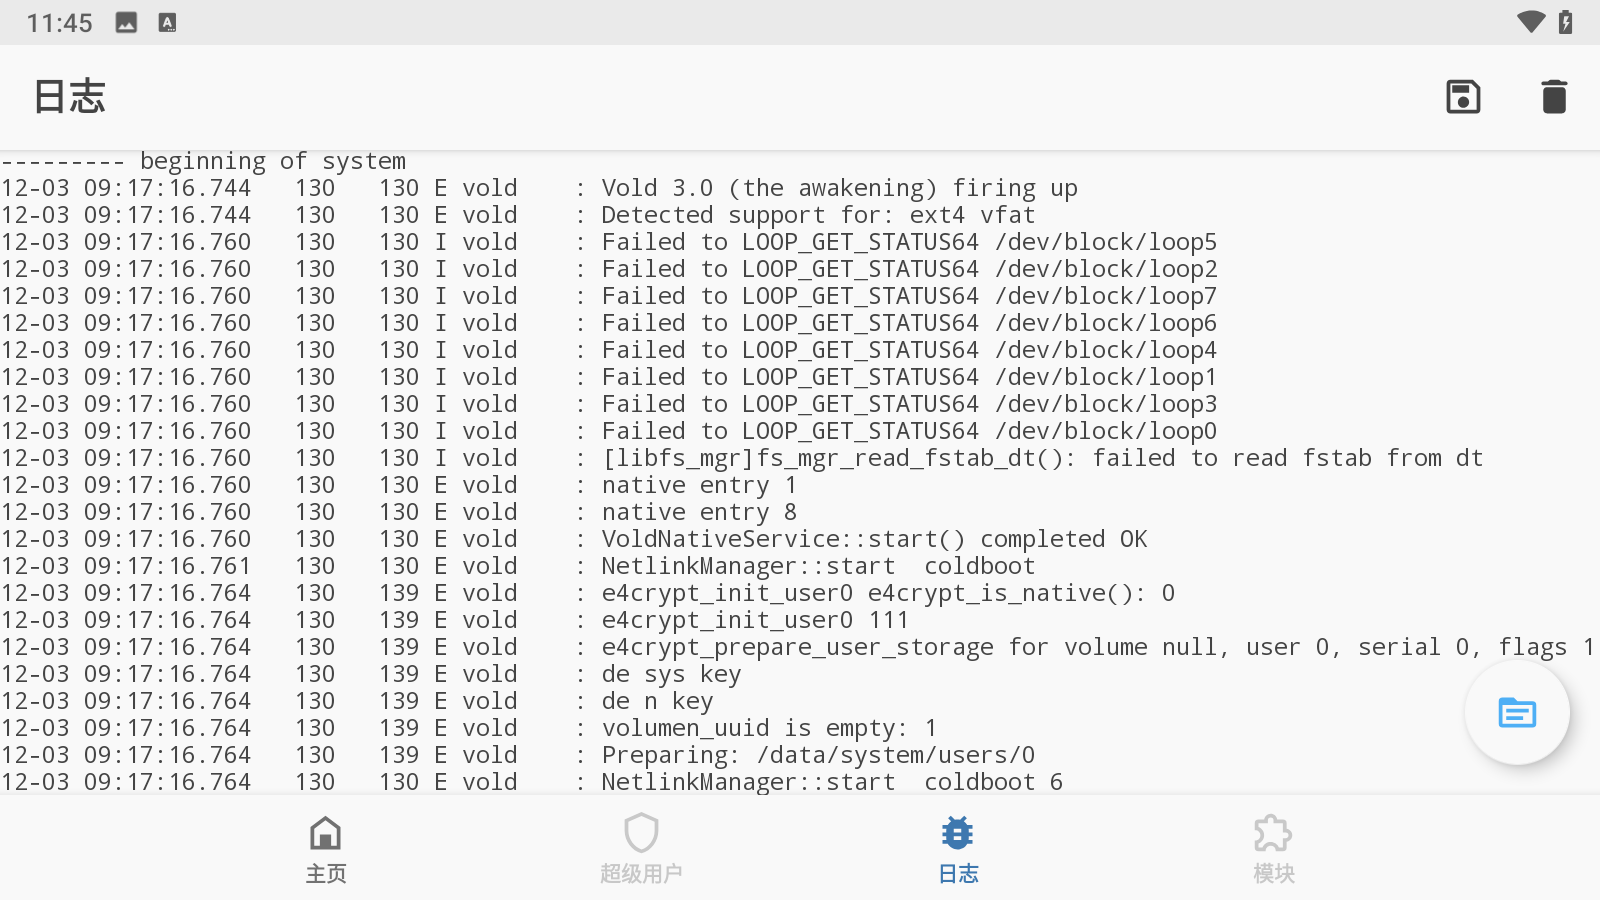Tap the "Detected support for: ext4 vfat" entry
Image resolution: width=1600 pixels, height=900 pixels.
click(x=817, y=215)
